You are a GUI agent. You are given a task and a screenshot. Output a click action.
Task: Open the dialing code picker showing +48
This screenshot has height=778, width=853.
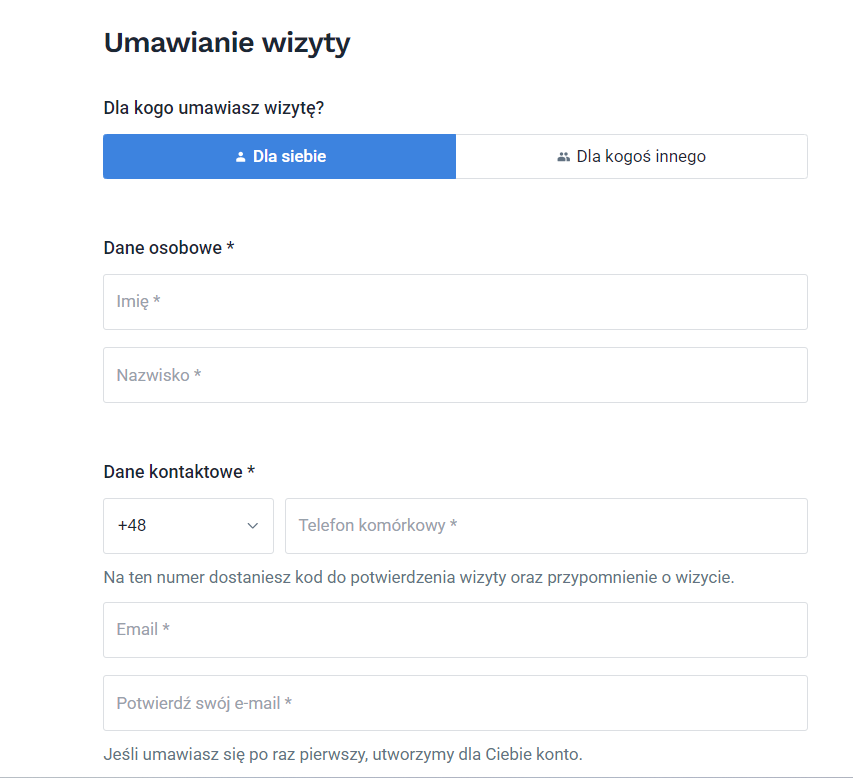(x=188, y=526)
